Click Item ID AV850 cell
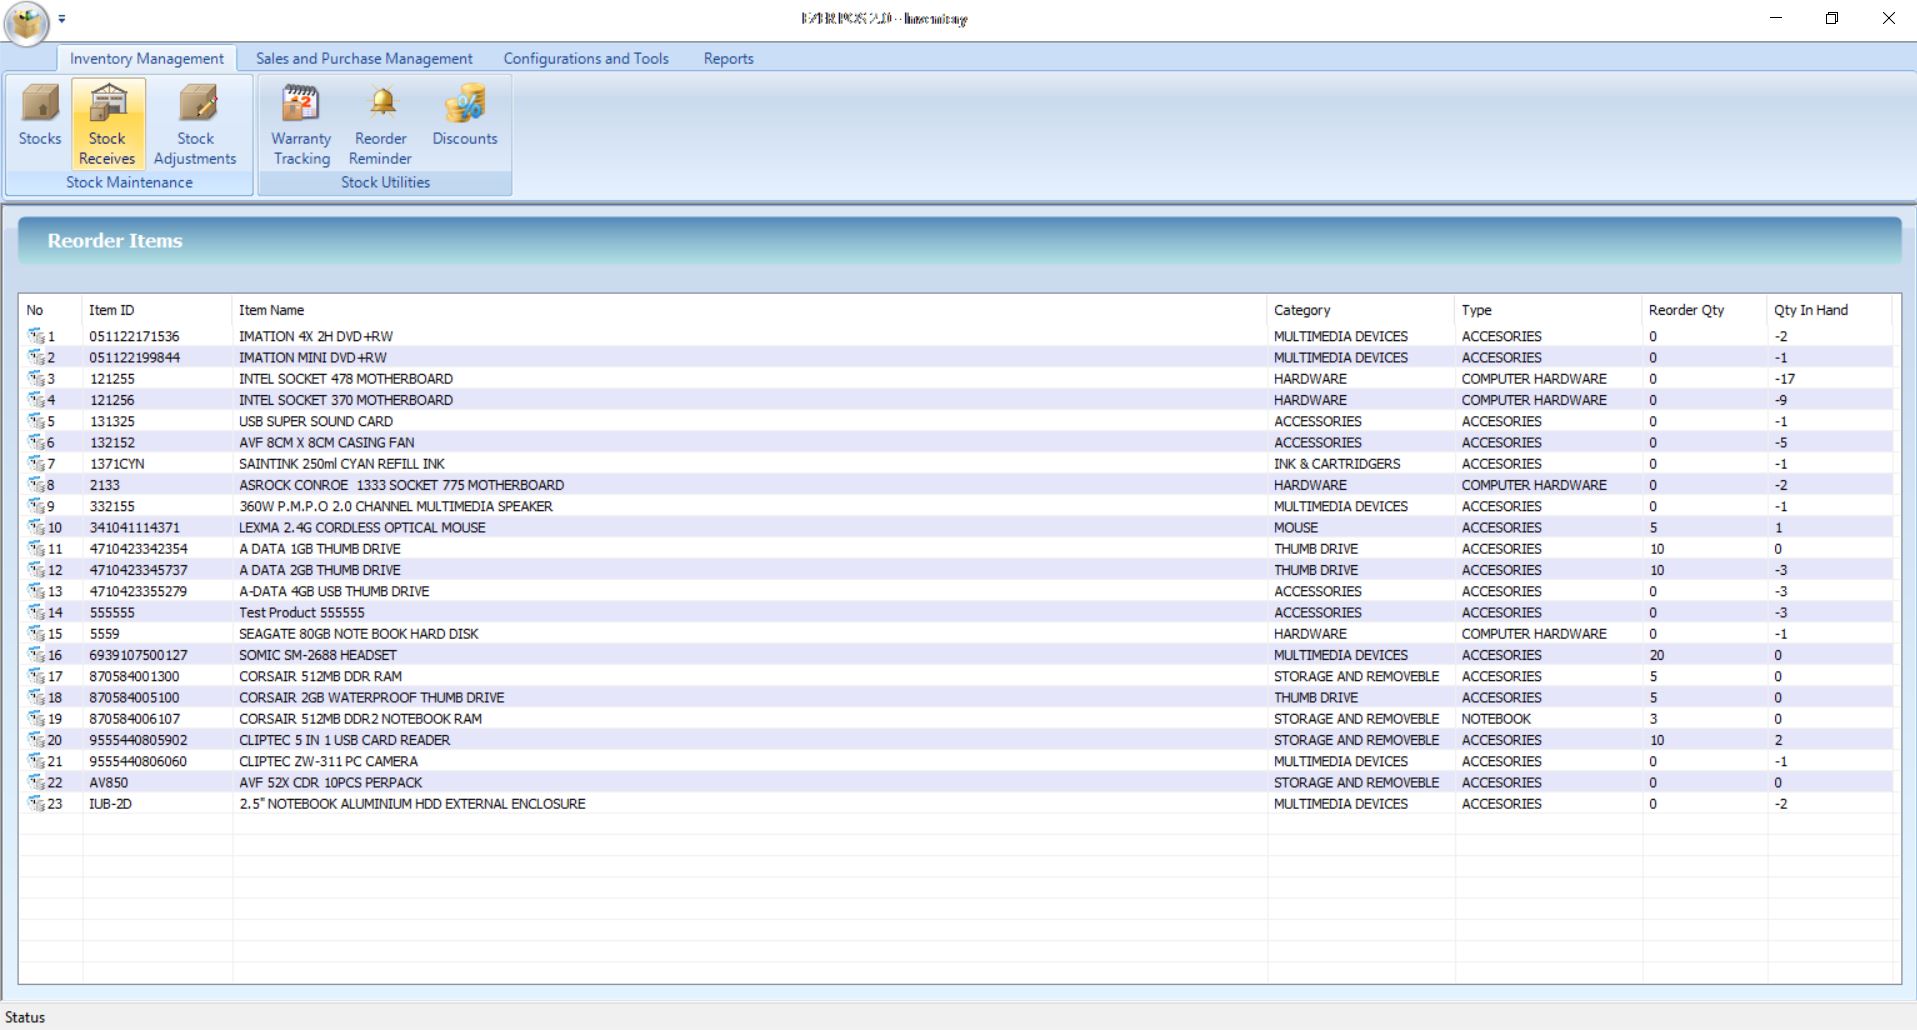This screenshot has width=1917, height=1030. (108, 782)
